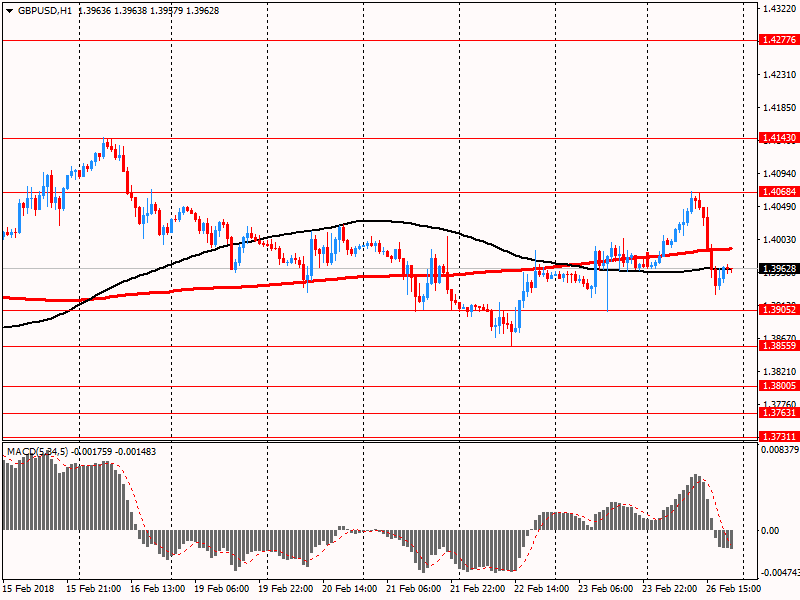This screenshot has height=600, width=800.
Task: Click the 26 Feb 15:00 time label
Action: (734, 590)
